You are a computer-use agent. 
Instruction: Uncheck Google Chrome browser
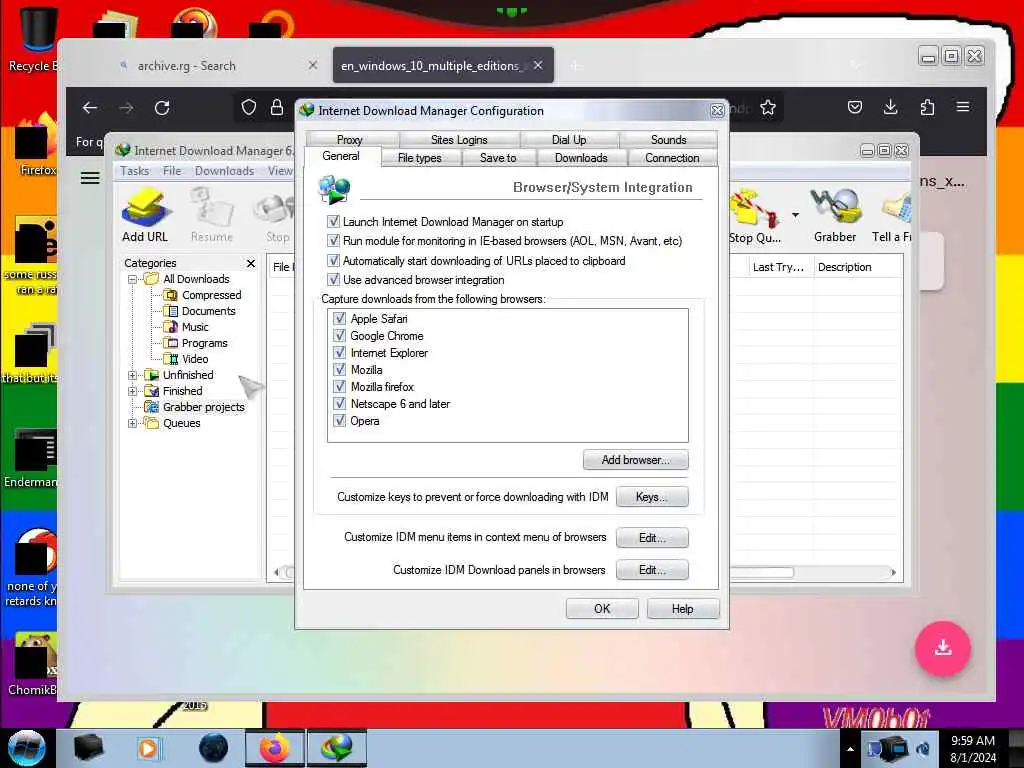340,336
